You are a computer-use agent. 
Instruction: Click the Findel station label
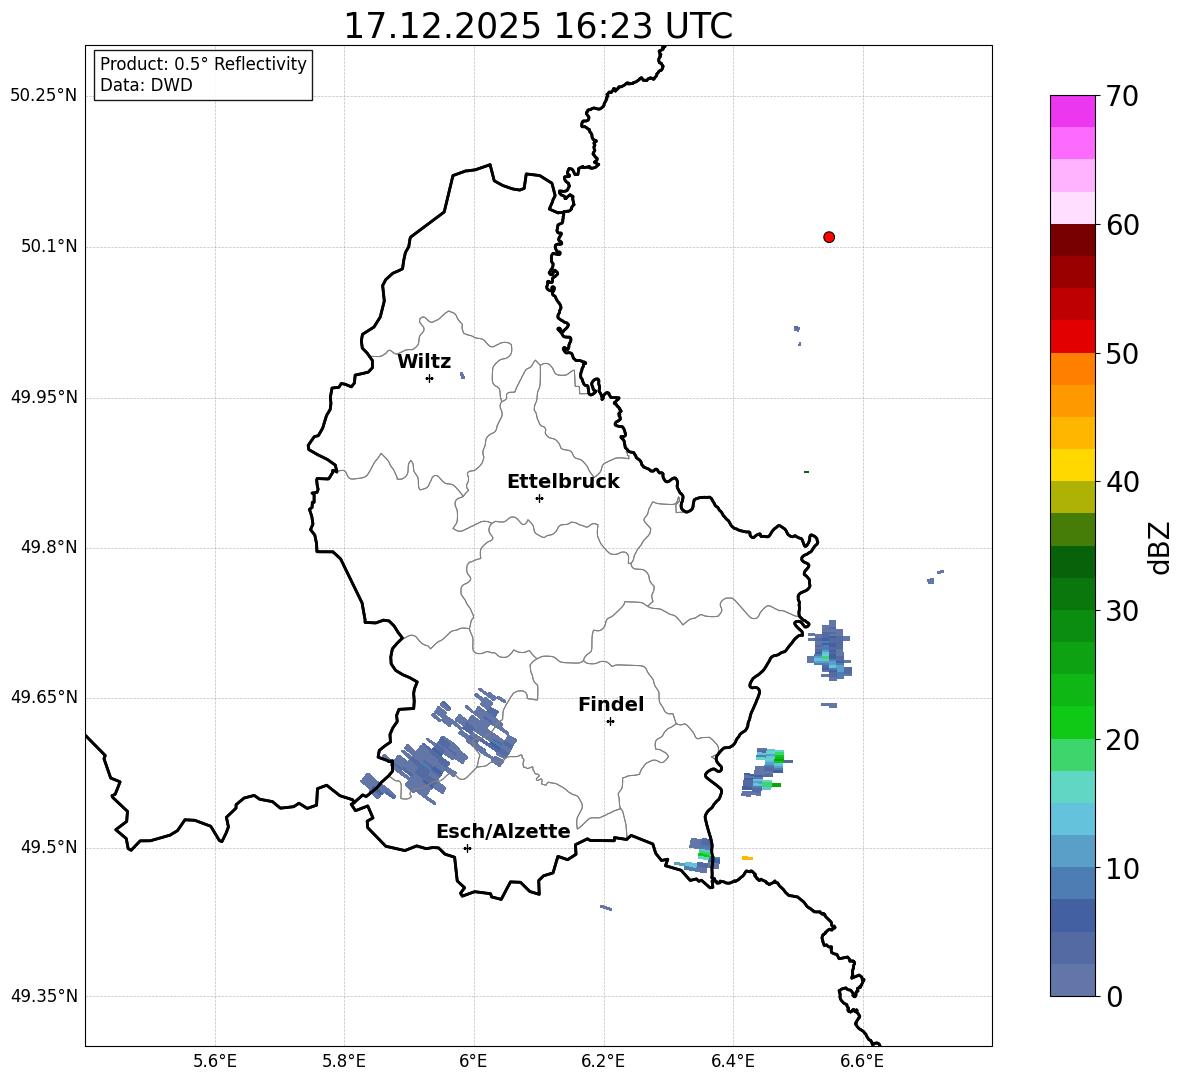[611, 704]
